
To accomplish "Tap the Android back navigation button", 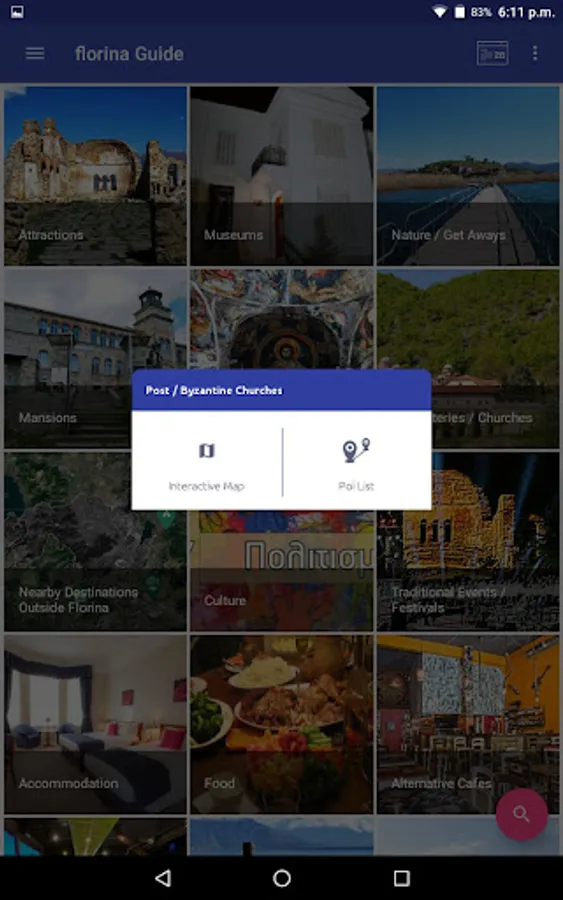I will coord(163,878).
